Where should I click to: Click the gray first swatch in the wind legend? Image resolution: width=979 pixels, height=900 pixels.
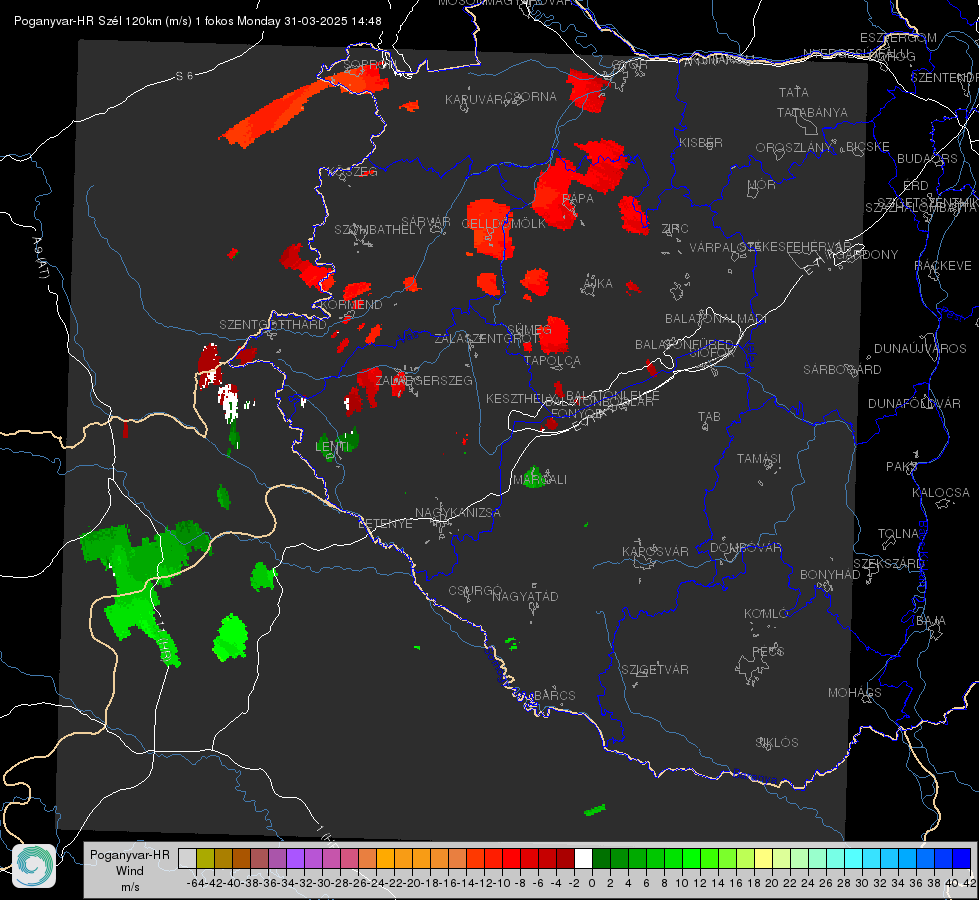coord(187,858)
